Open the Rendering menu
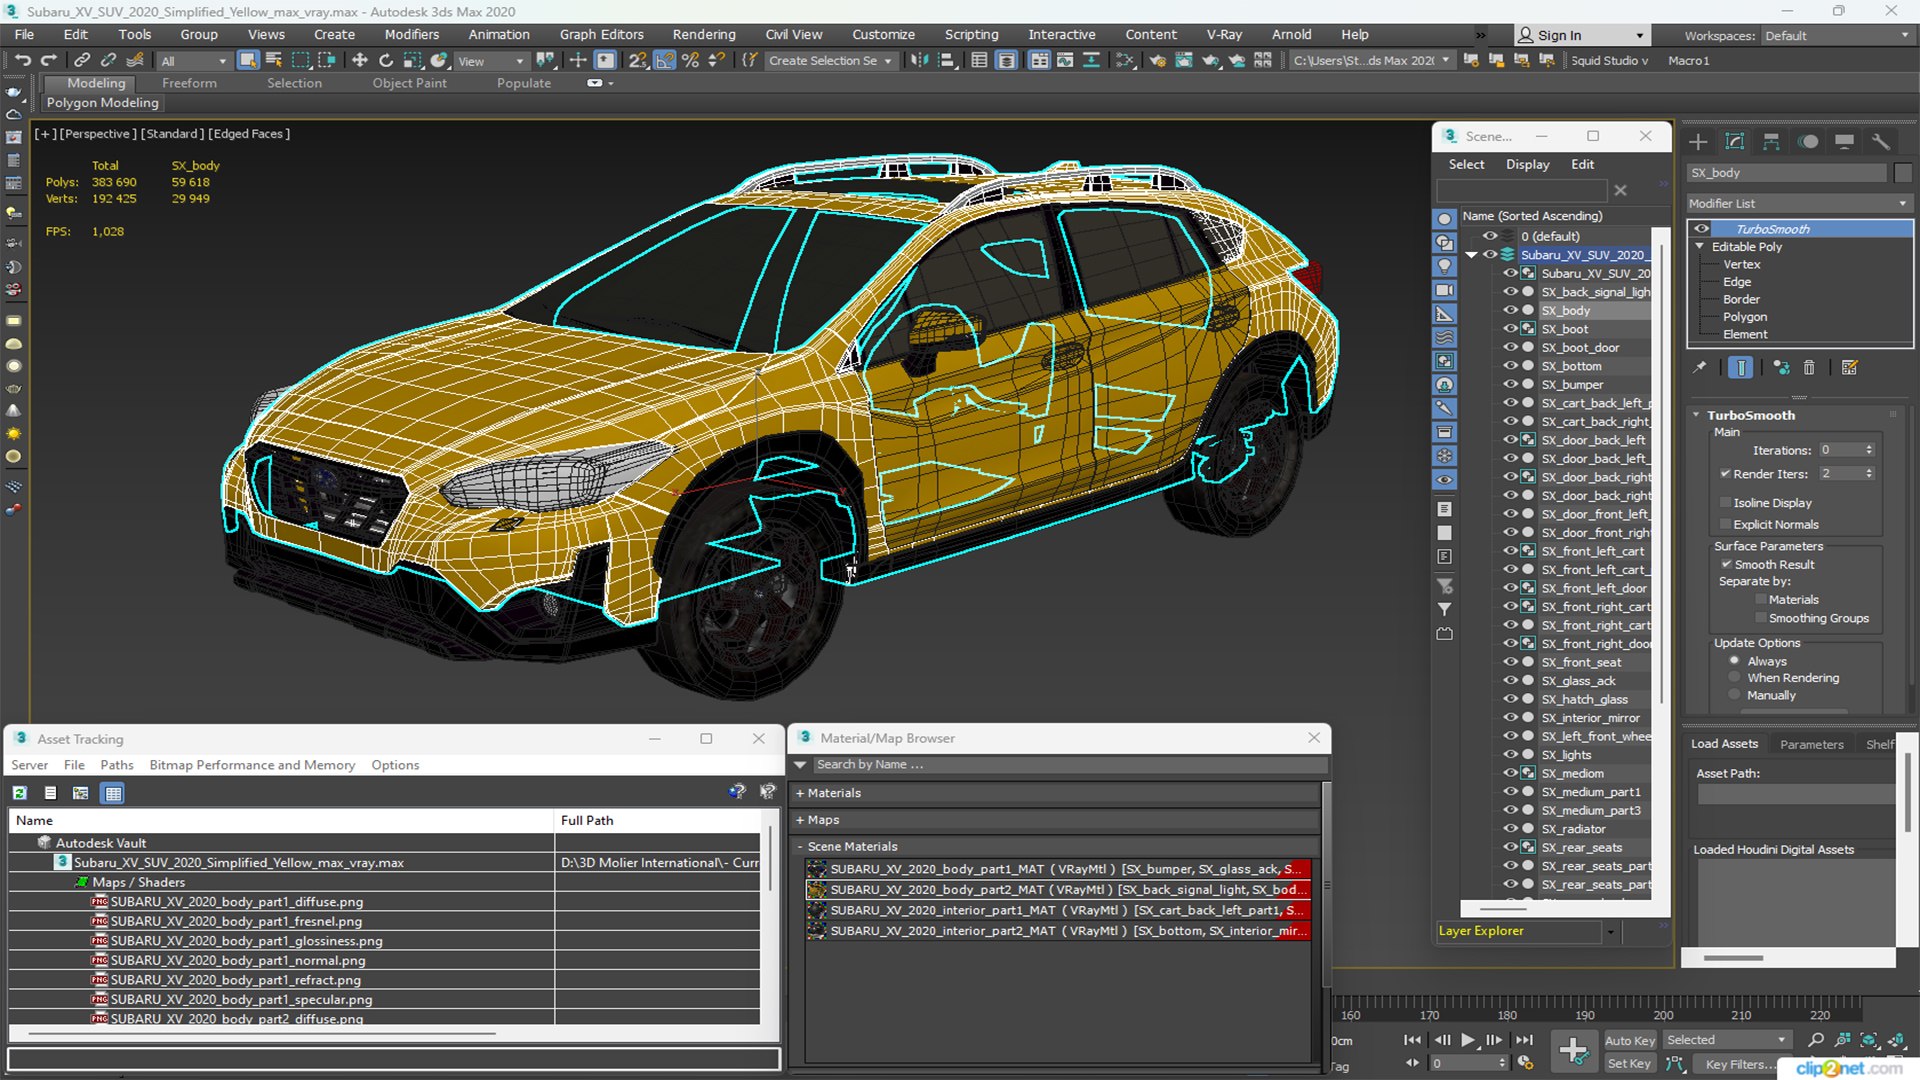The width and height of the screenshot is (1920, 1080). tap(704, 34)
